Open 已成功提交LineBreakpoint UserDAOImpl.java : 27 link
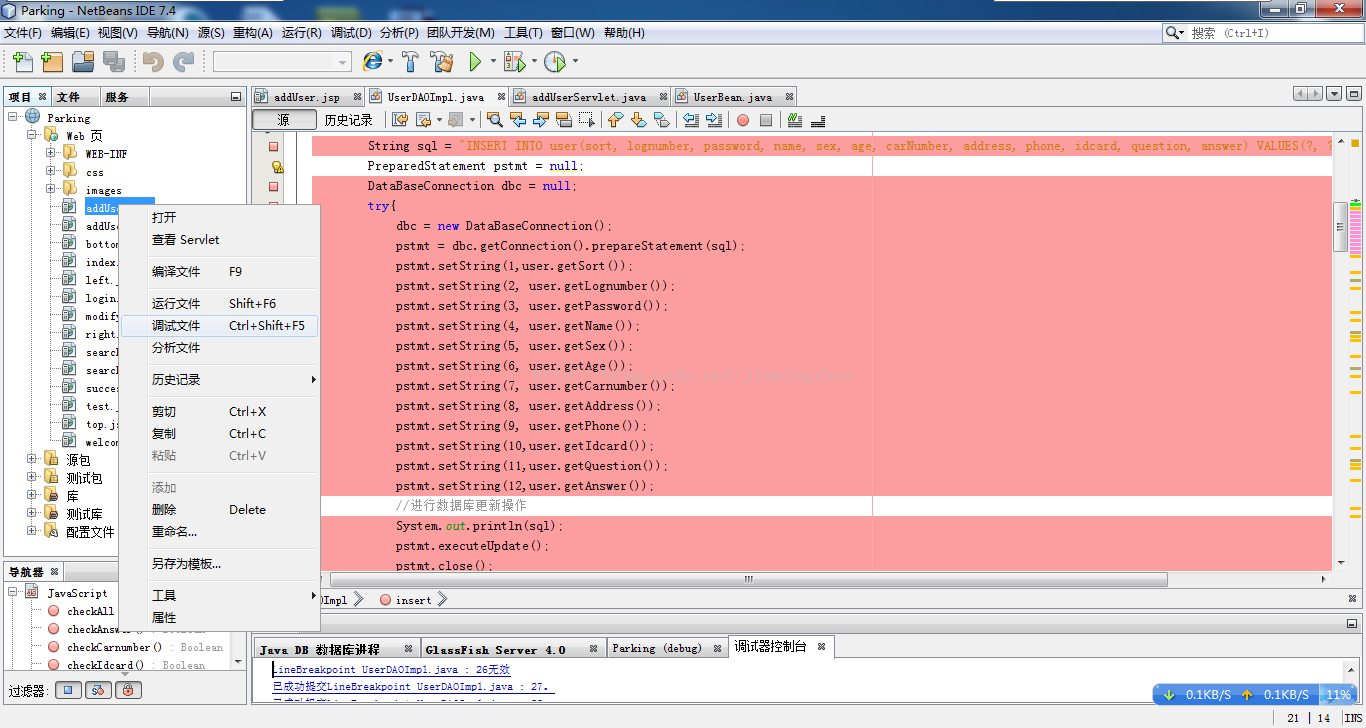The image size is (1366, 728). pyautogui.click(x=413, y=686)
